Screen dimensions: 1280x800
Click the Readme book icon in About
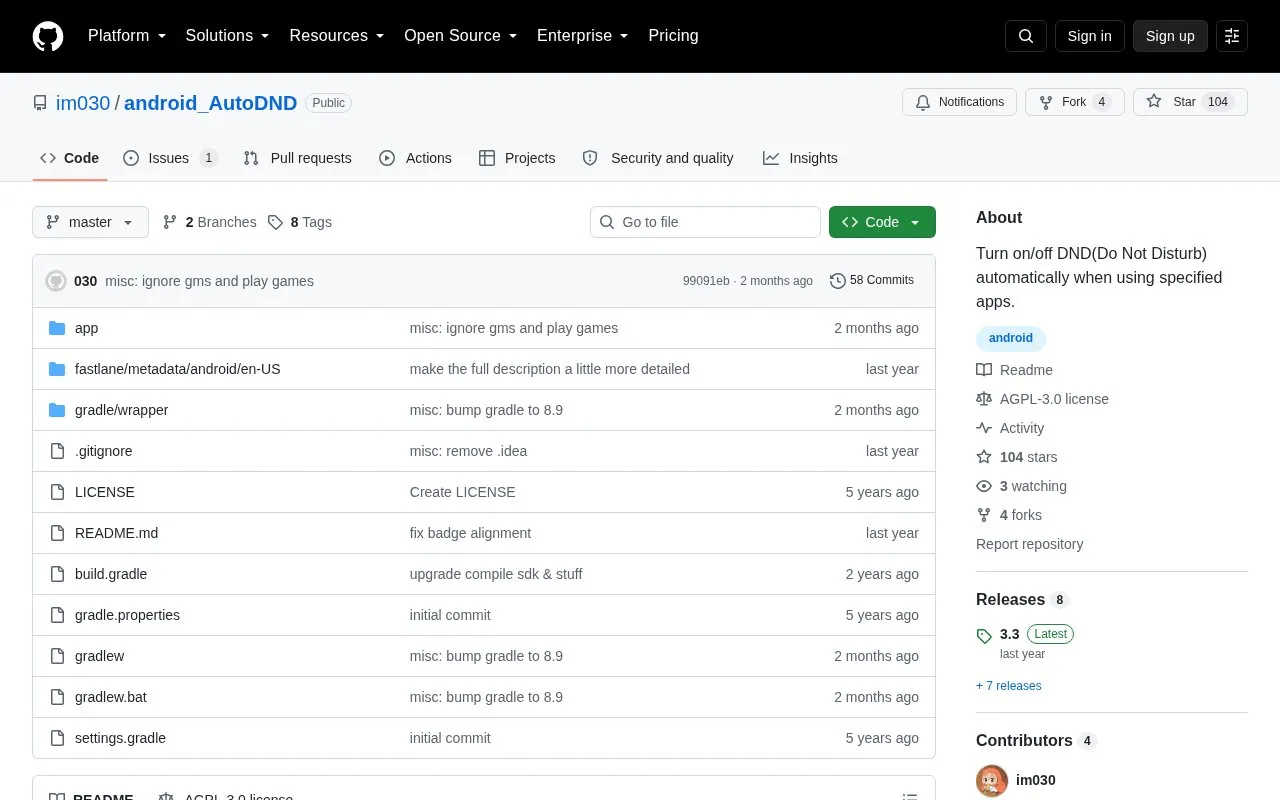click(x=984, y=370)
